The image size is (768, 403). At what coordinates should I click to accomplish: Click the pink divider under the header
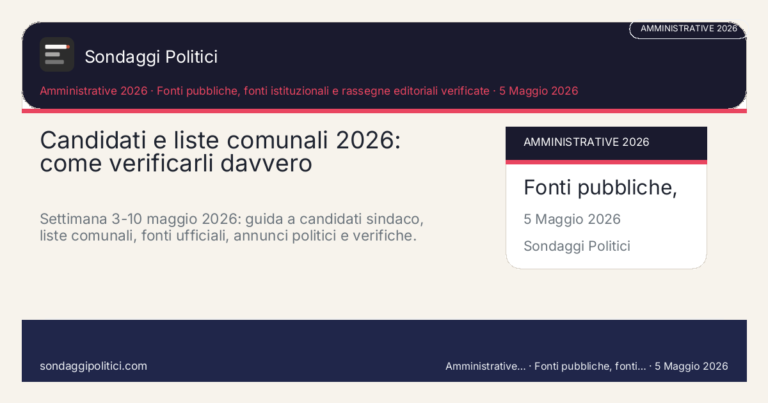pyautogui.click(x=384, y=111)
